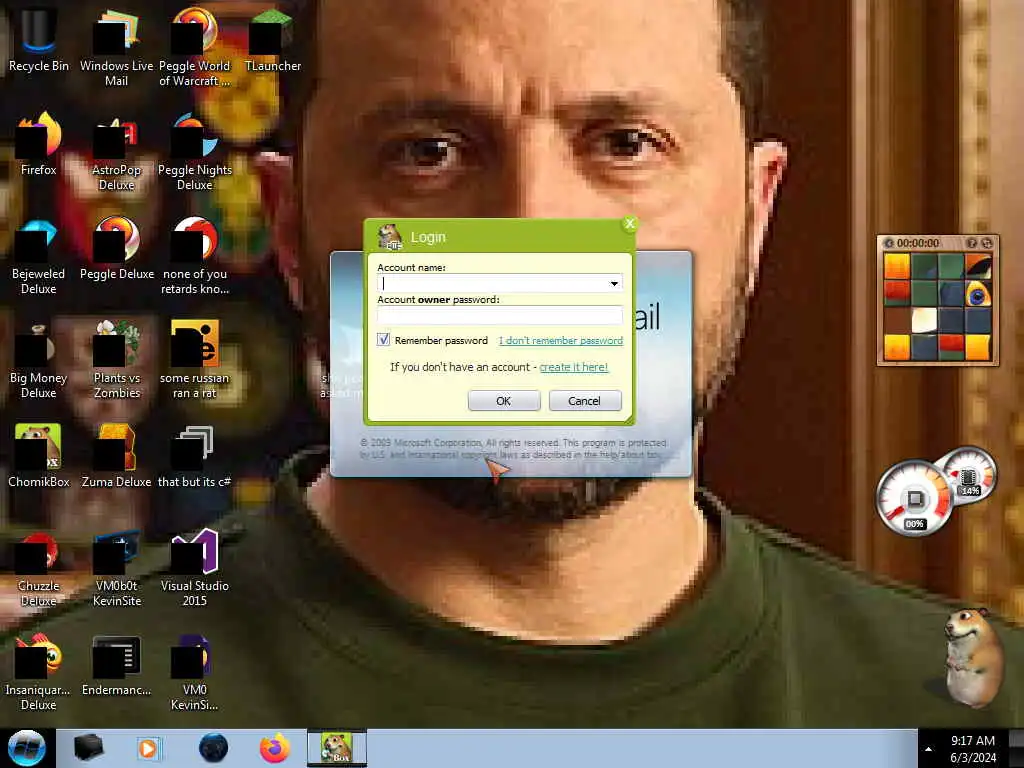The height and width of the screenshot is (768, 1024).
Task: Follow the 'create it here!' link
Action: pyautogui.click(x=573, y=367)
